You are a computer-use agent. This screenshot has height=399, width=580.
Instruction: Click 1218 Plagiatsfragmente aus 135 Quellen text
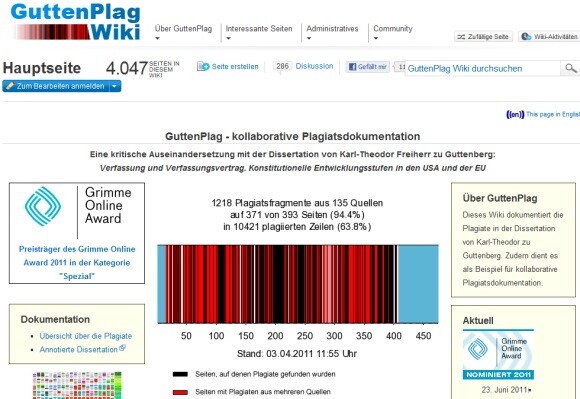[x=297, y=203]
